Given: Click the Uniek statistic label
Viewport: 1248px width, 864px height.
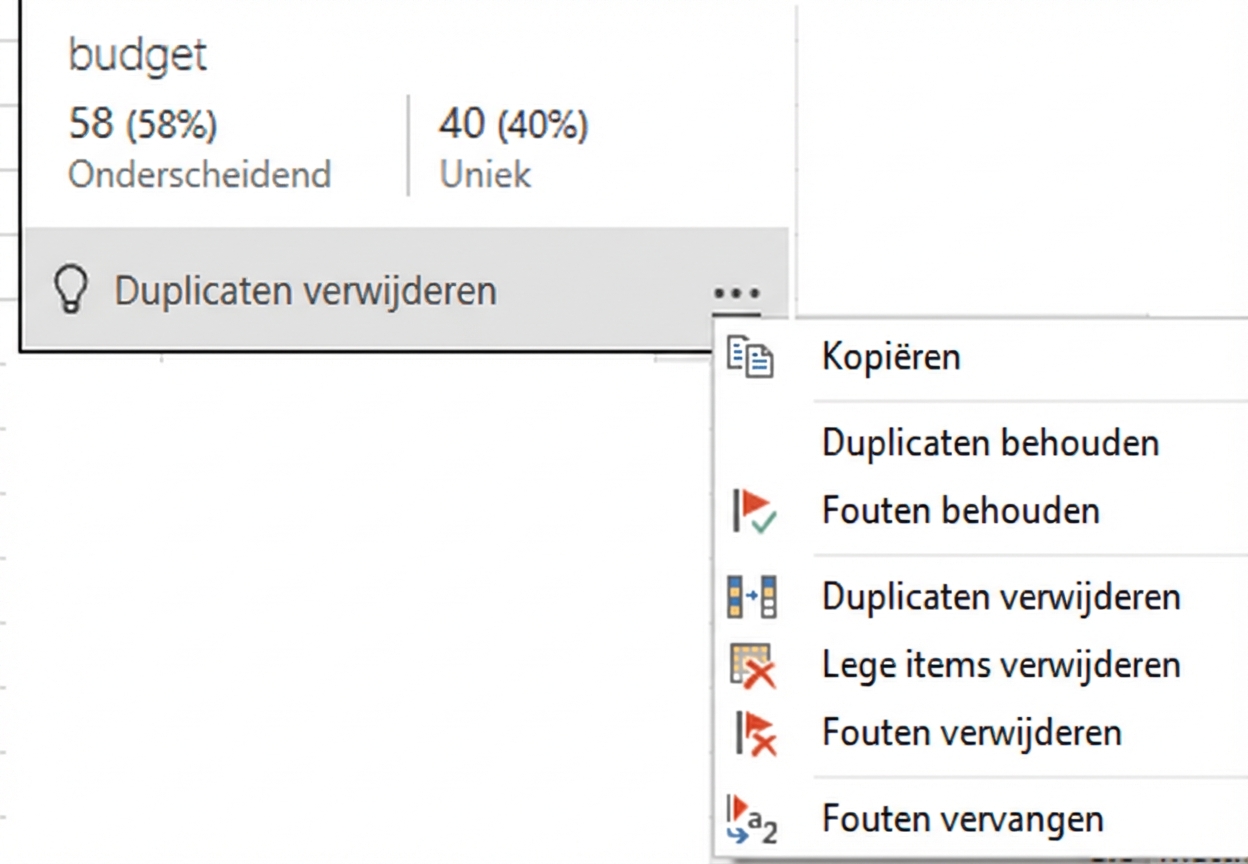Looking at the screenshot, I should [x=484, y=174].
